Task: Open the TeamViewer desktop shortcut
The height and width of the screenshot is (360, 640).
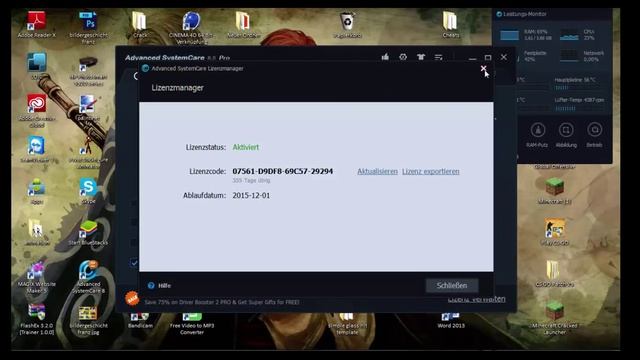Action: [36, 150]
